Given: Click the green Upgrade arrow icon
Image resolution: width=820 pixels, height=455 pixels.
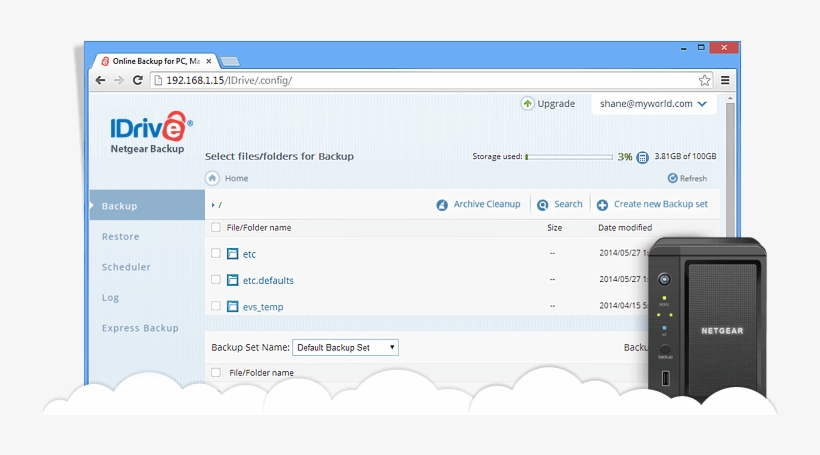Looking at the screenshot, I should point(527,104).
